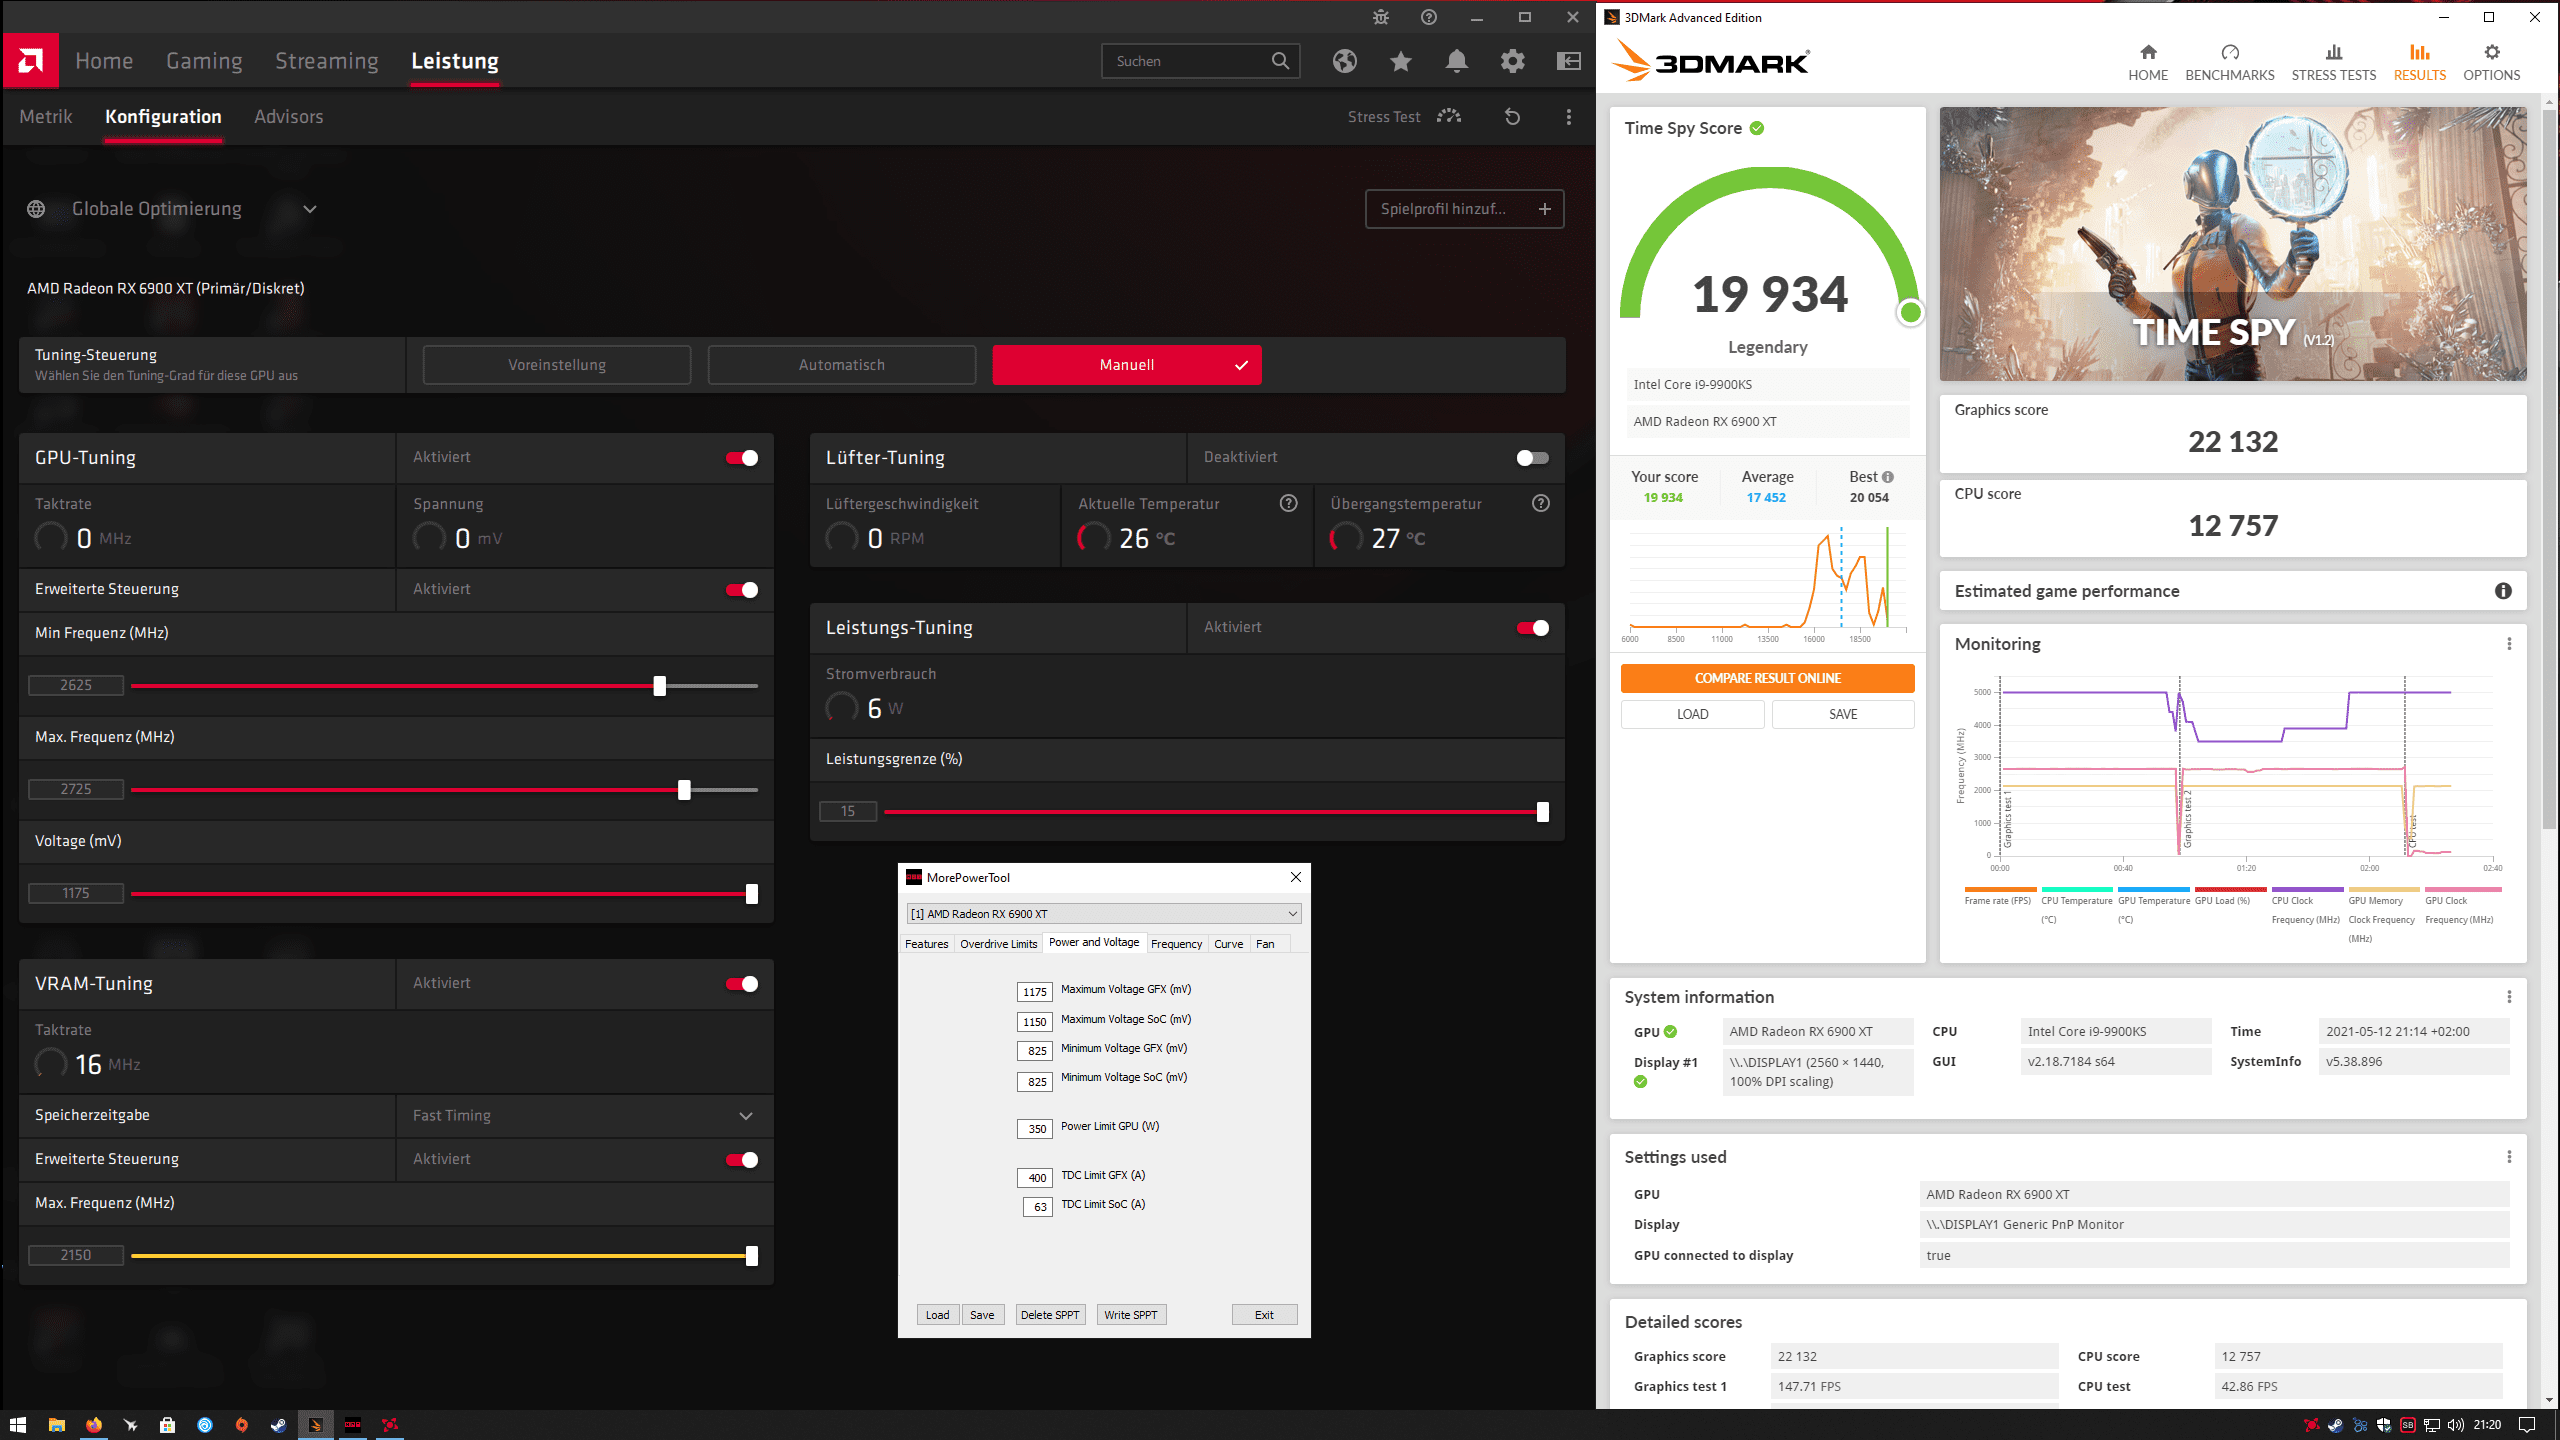Toggle GPU Erweiterte Steuerung switch
Viewport: 2560px width, 1440px height.
(x=742, y=590)
